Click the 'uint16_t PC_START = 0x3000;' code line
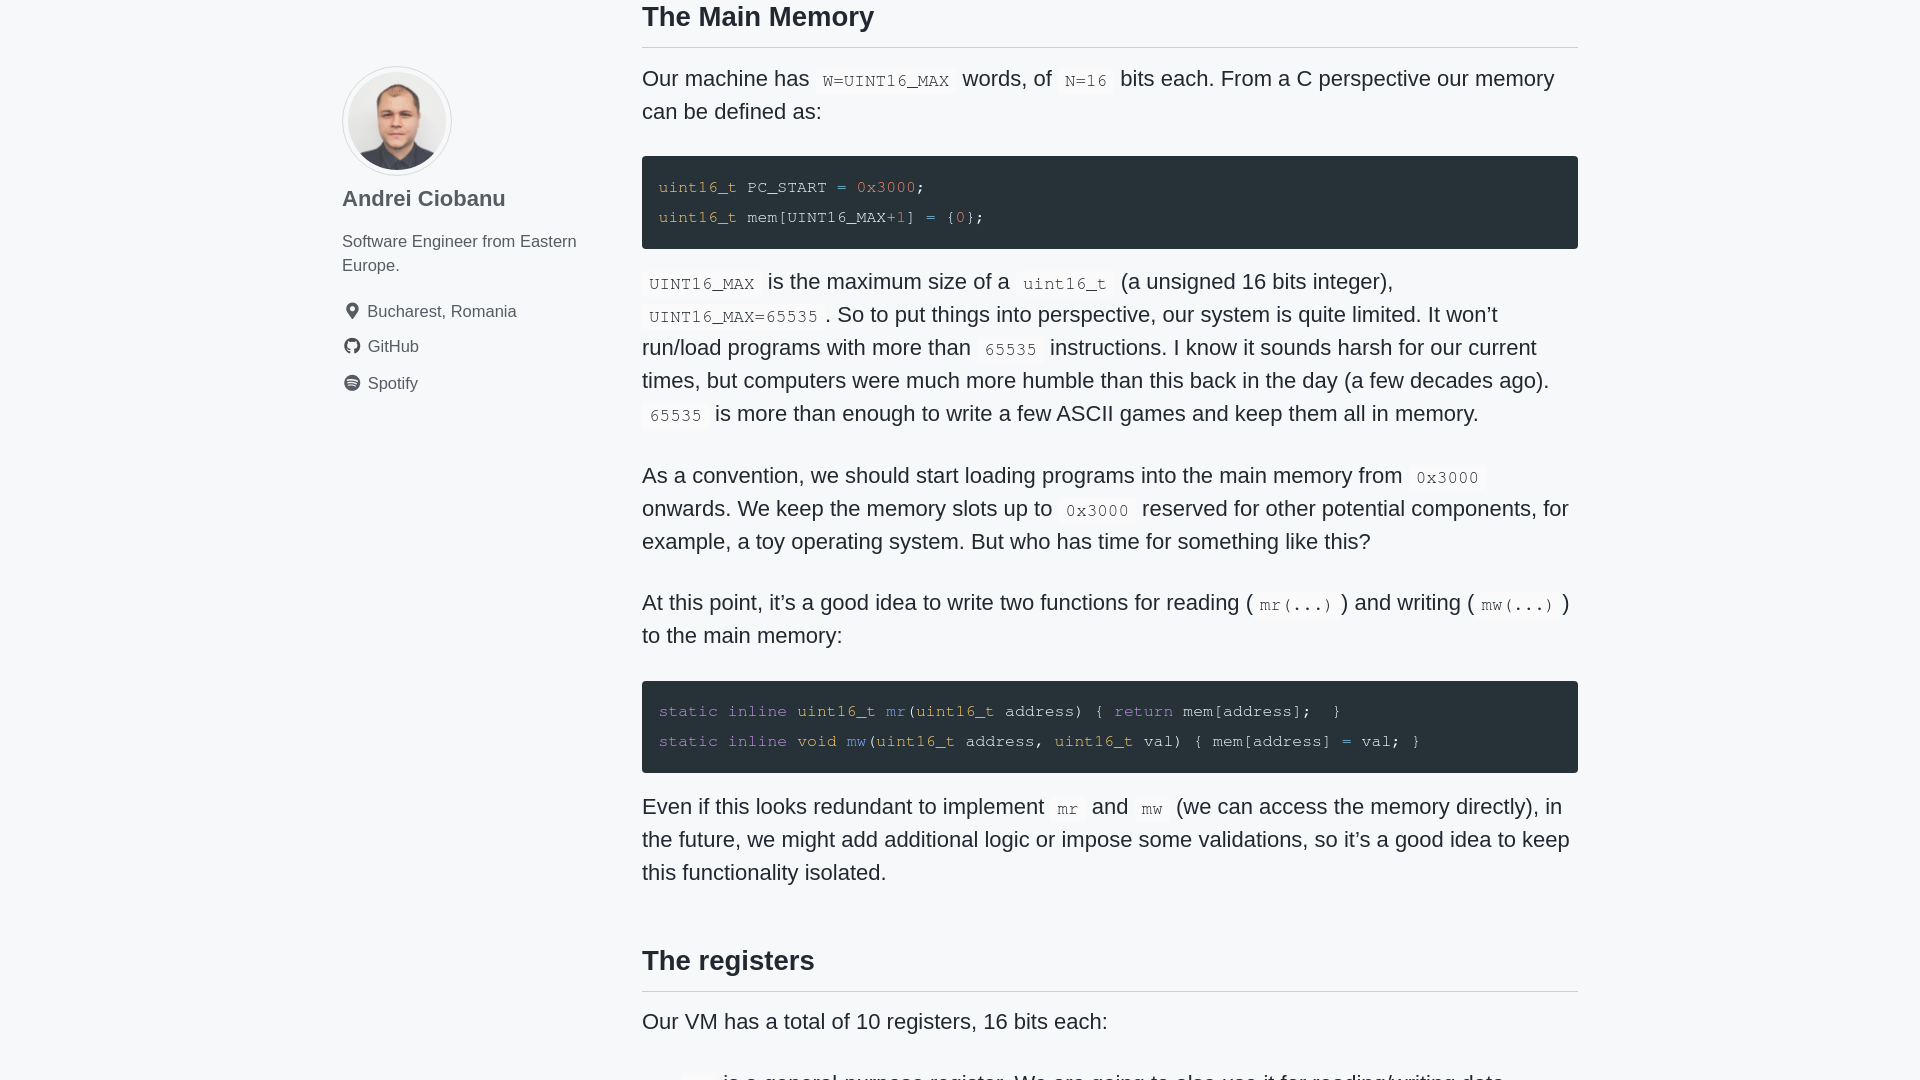The width and height of the screenshot is (1920, 1080). click(x=791, y=188)
